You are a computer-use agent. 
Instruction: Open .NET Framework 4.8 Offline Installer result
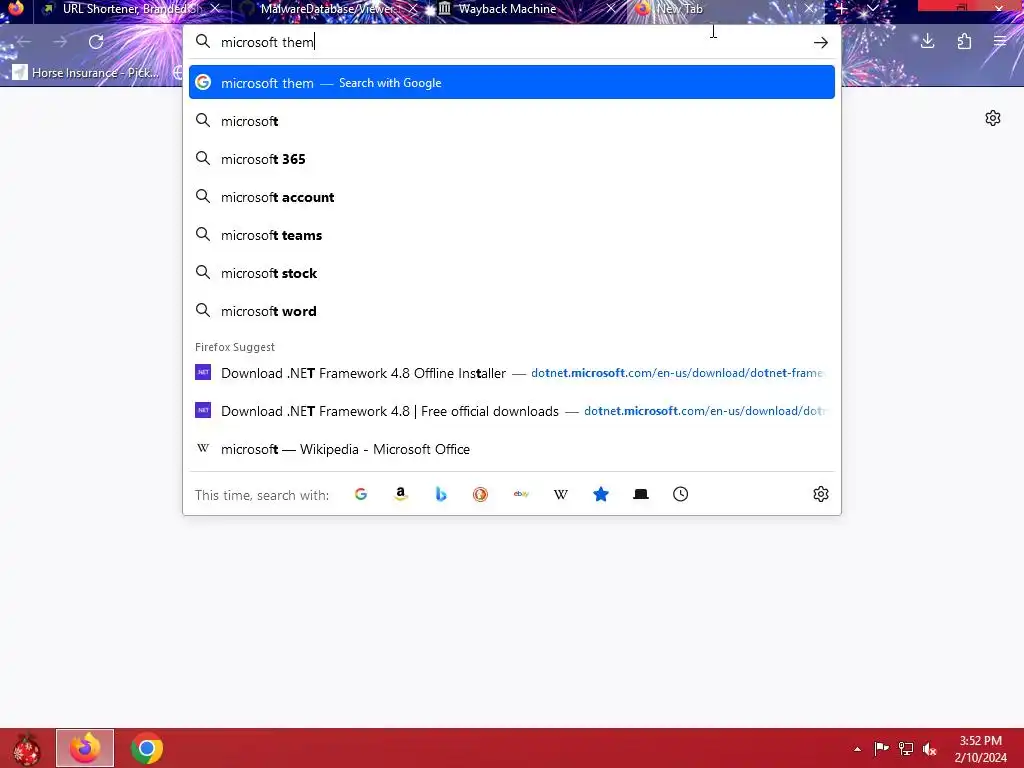click(x=512, y=373)
